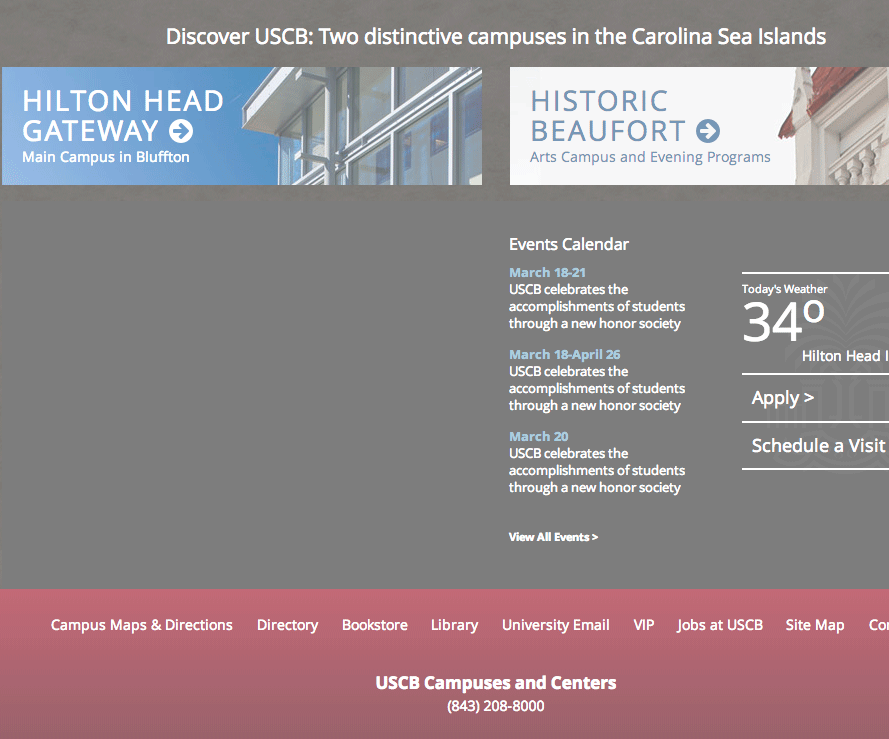889x739 pixels.
Task: Open Jobs at USCB footer link
Action: coord(720,625)
